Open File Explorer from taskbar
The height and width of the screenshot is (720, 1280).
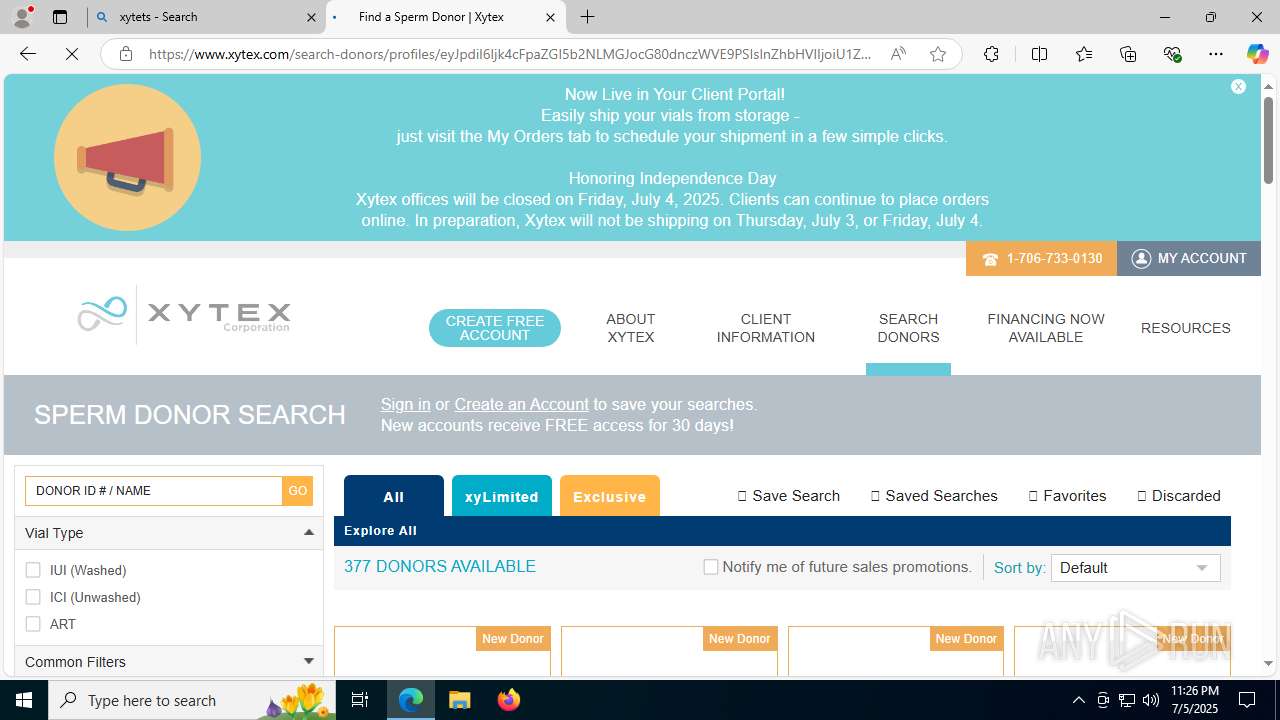coord(459,700)
